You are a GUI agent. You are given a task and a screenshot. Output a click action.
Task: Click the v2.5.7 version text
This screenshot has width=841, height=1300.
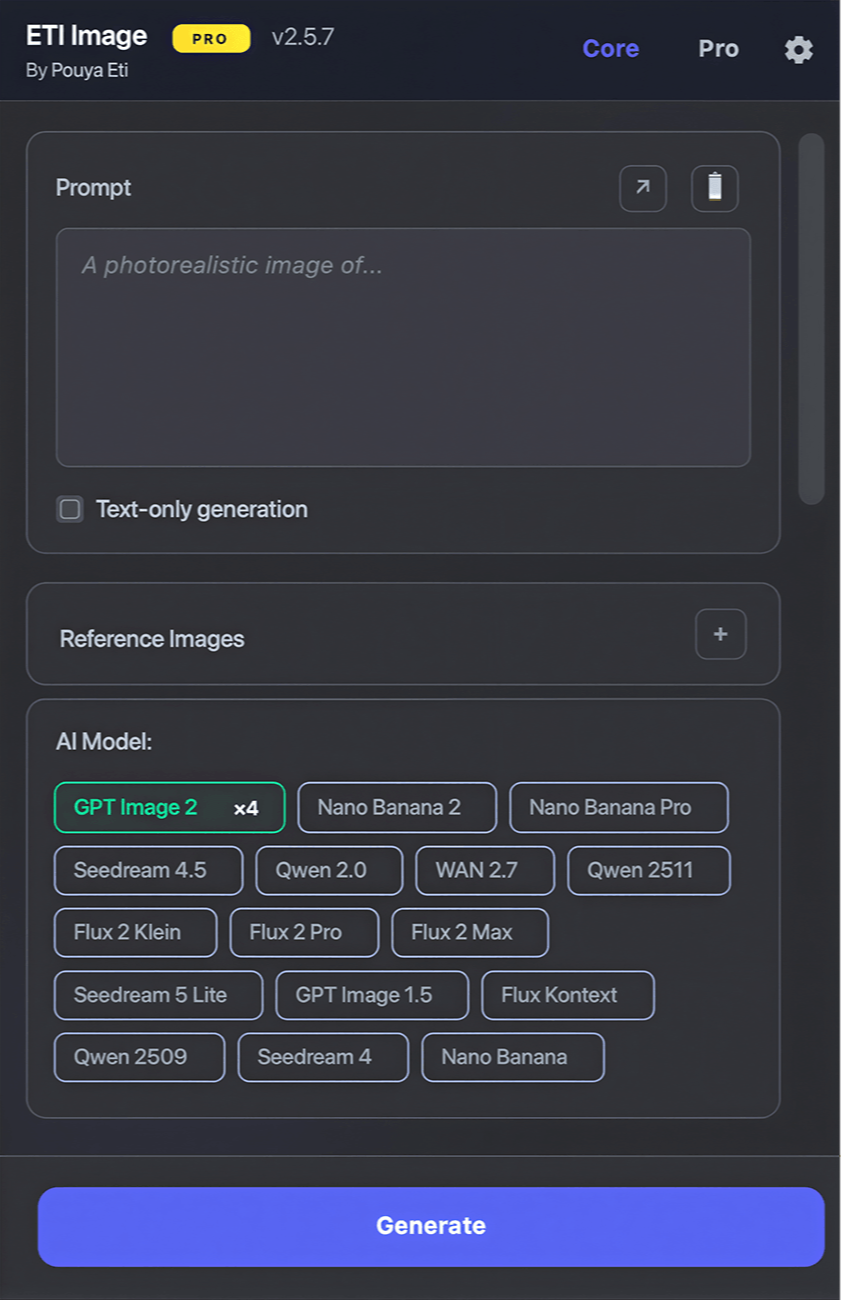[x=303, y=38]
